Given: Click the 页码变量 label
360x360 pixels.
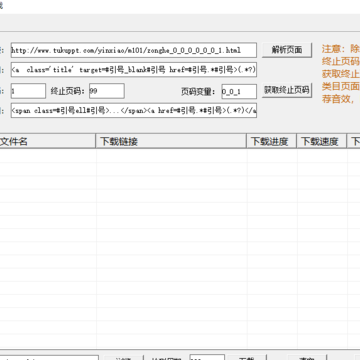Looking at the screenshot, I should 198,91.
